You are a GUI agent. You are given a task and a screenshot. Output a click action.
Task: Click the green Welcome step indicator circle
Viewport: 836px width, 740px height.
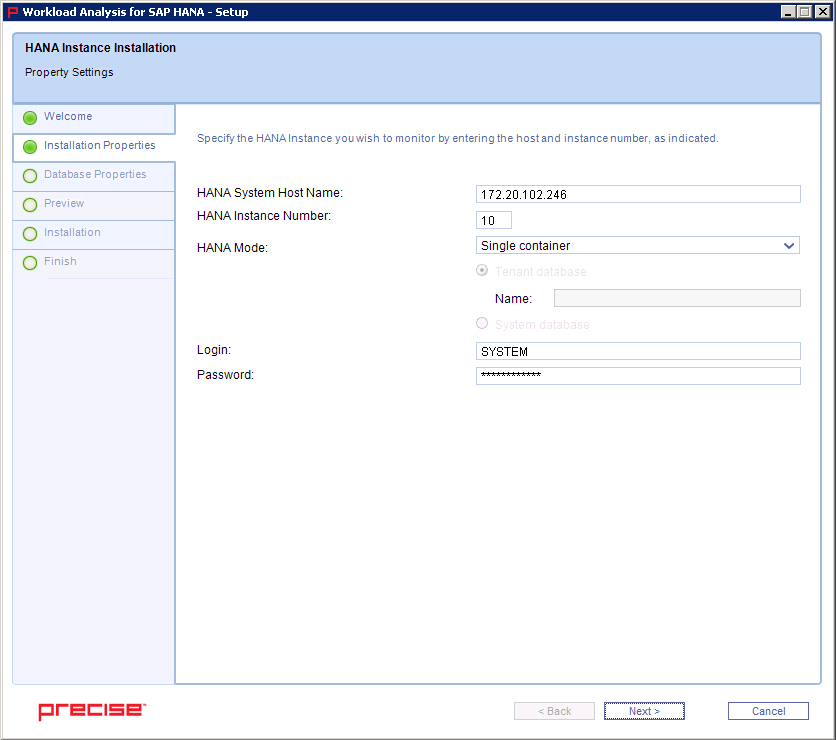point(30,118)
